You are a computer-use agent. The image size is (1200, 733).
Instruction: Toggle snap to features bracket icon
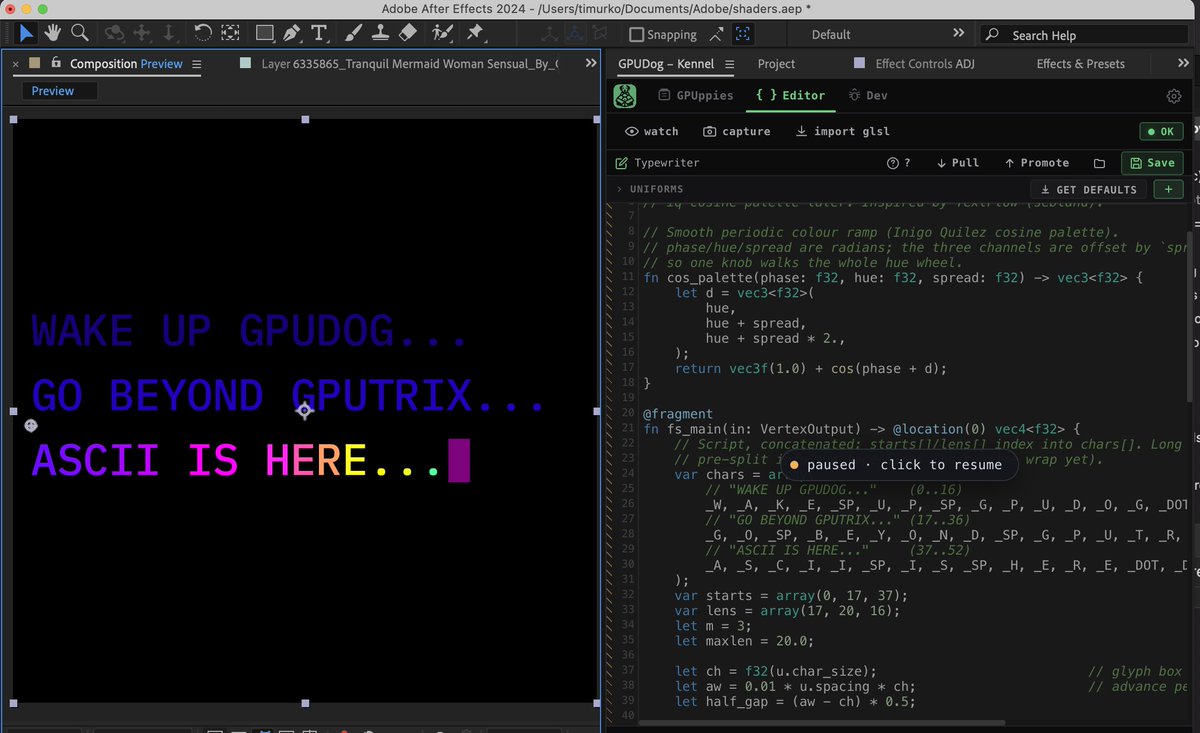click(742, 33)
